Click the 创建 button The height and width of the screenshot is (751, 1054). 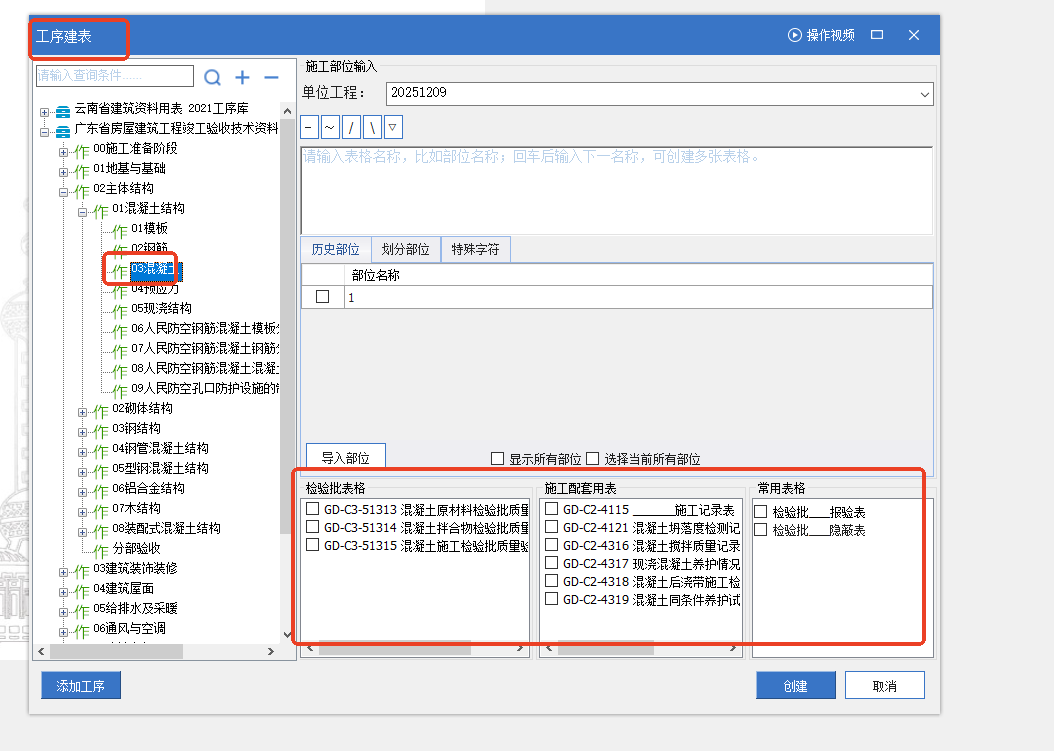point(795,686)
